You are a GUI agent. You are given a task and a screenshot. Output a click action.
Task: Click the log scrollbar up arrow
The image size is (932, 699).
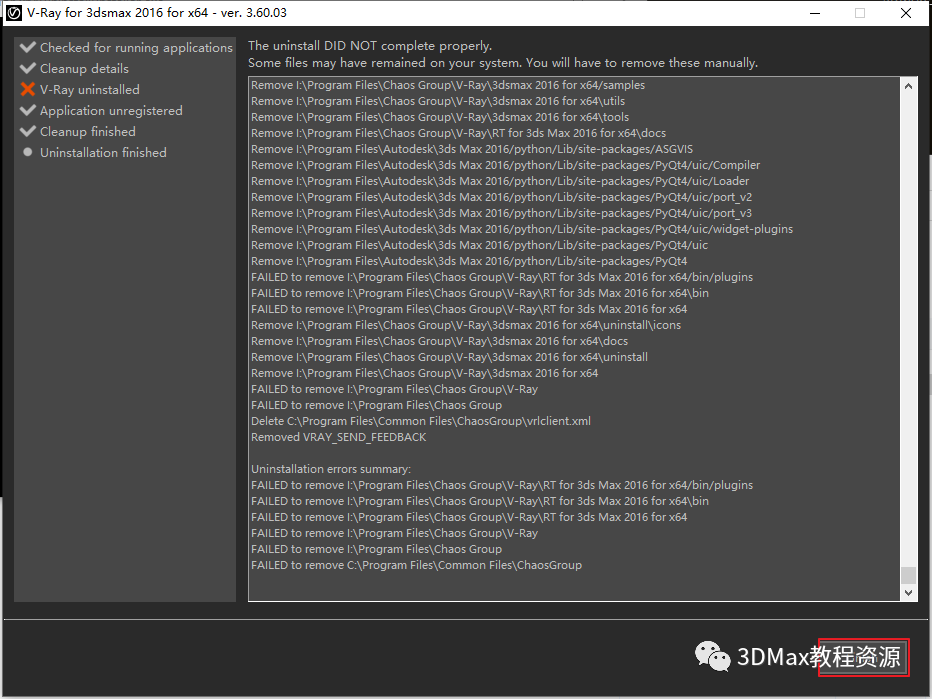pyautogui.click(x=908, y=86)
